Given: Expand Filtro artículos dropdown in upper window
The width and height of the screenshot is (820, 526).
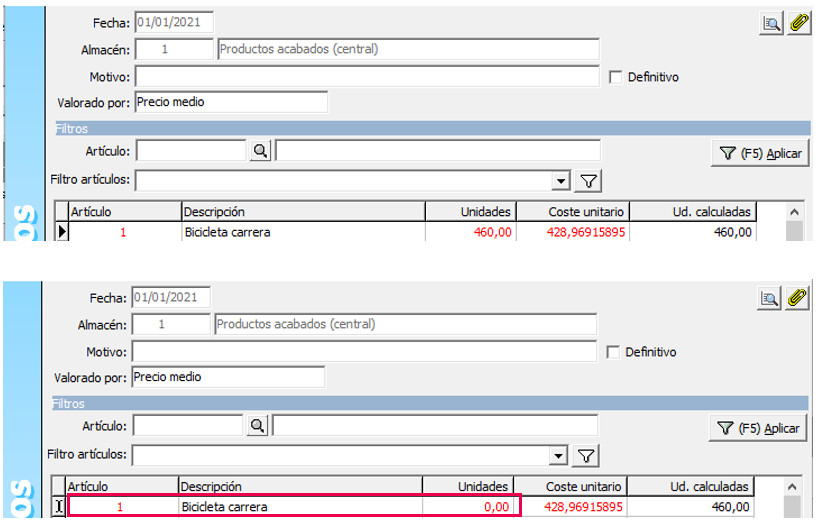Looking at the screenshot, I should point(561,181).
